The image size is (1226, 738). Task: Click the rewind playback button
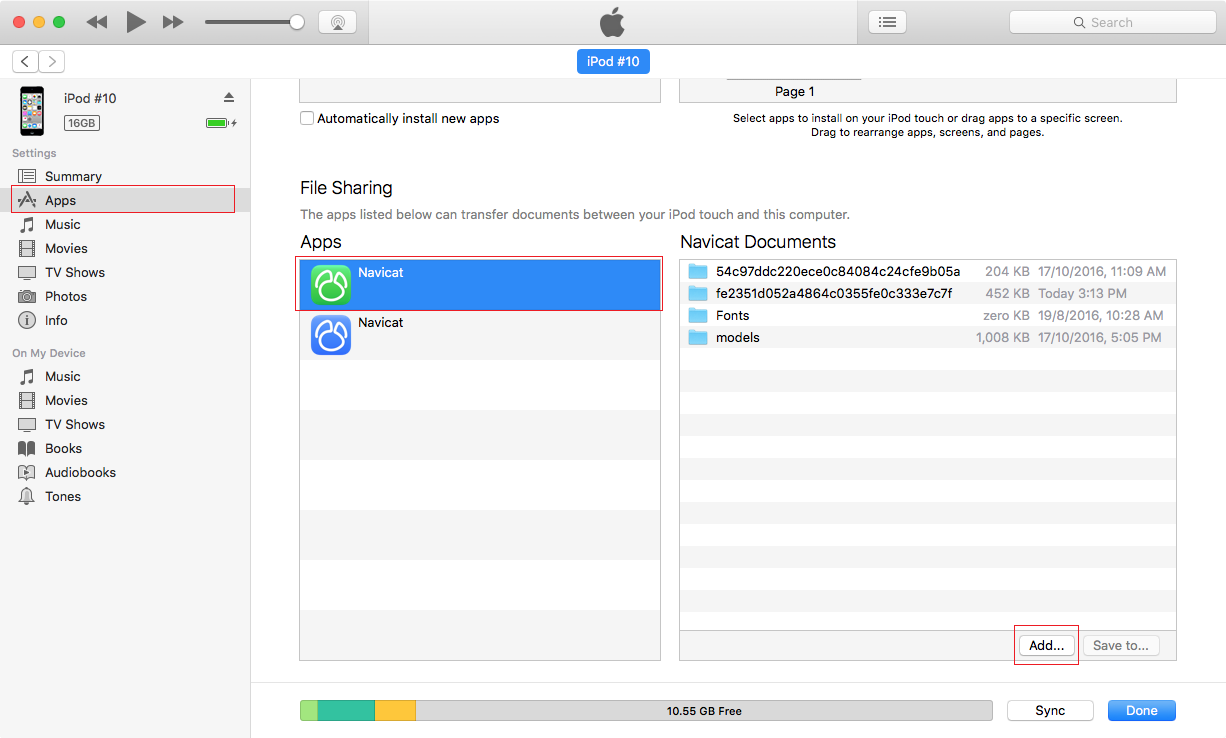point(97,22)
